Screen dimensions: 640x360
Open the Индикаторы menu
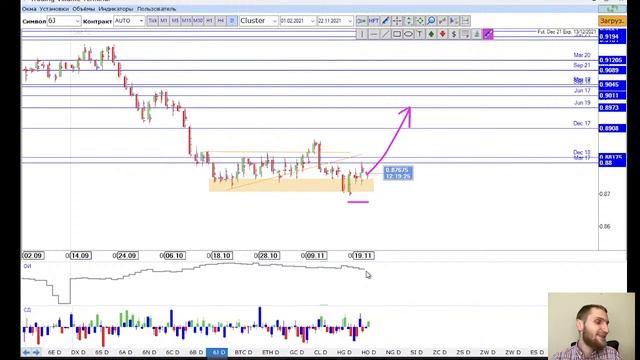(116, 9)
